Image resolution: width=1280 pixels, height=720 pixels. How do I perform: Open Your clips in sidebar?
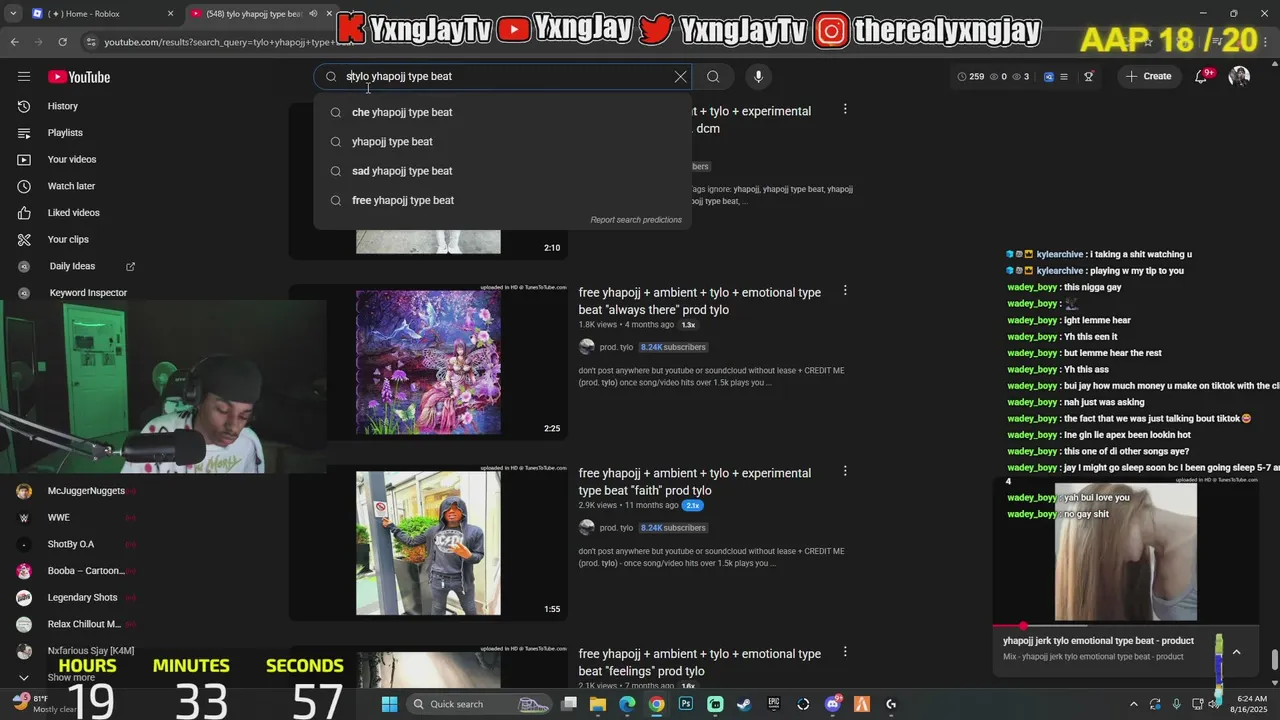coord(68,239)
